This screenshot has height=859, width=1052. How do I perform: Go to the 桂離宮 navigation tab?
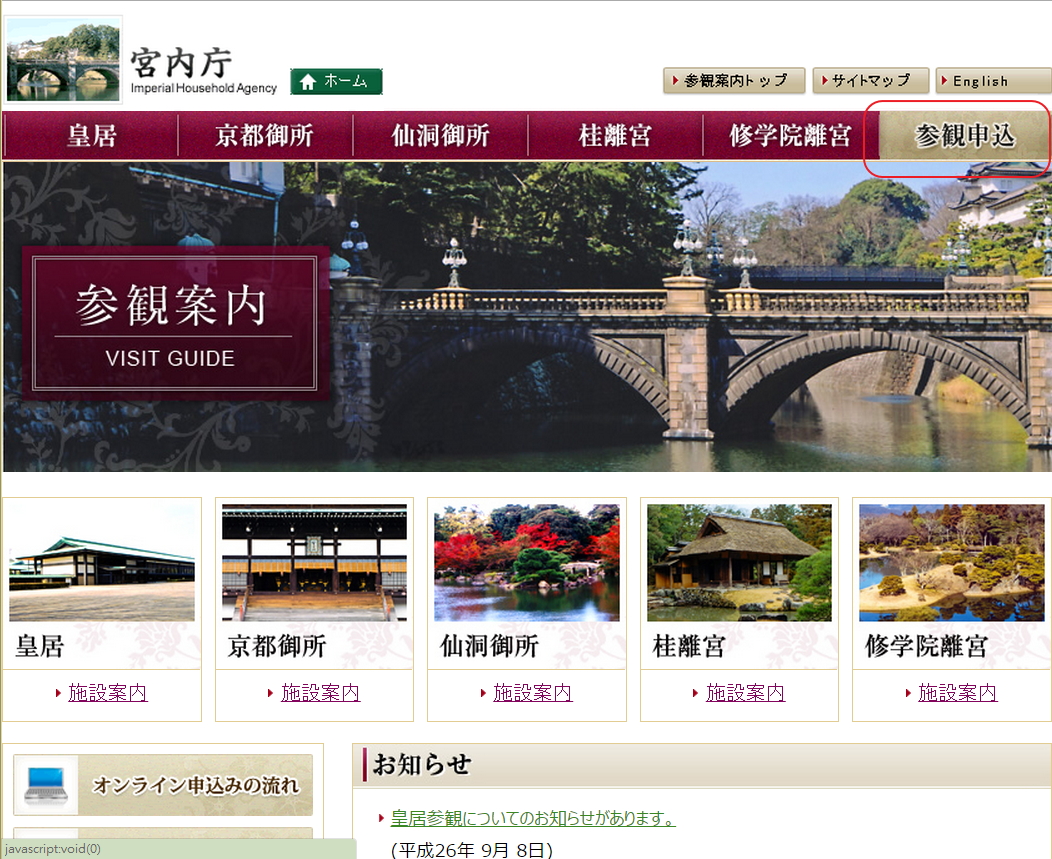click(615, 136)
